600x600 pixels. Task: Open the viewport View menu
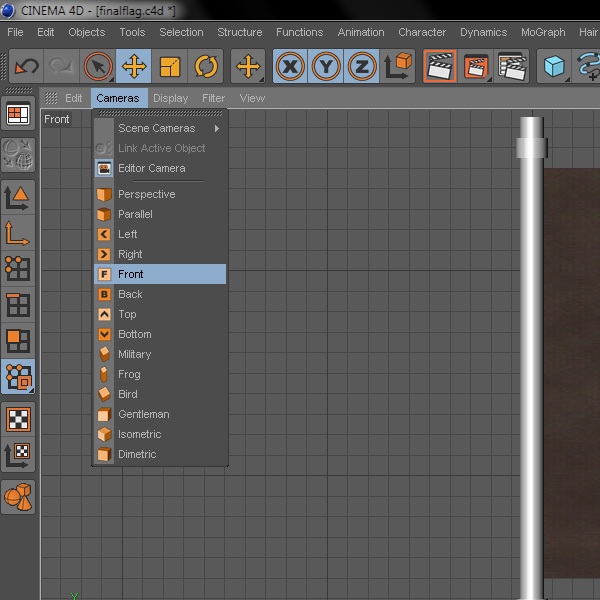click(x=253, y=98)
